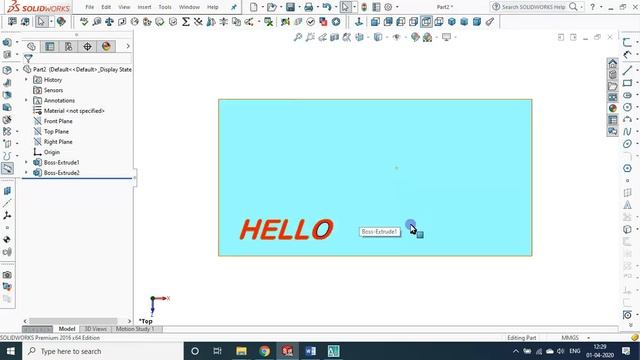Image resolution: width=640 pixels, height=360 pixels.
Task: Toggle the menu bar pin
Action: point(233,7)
